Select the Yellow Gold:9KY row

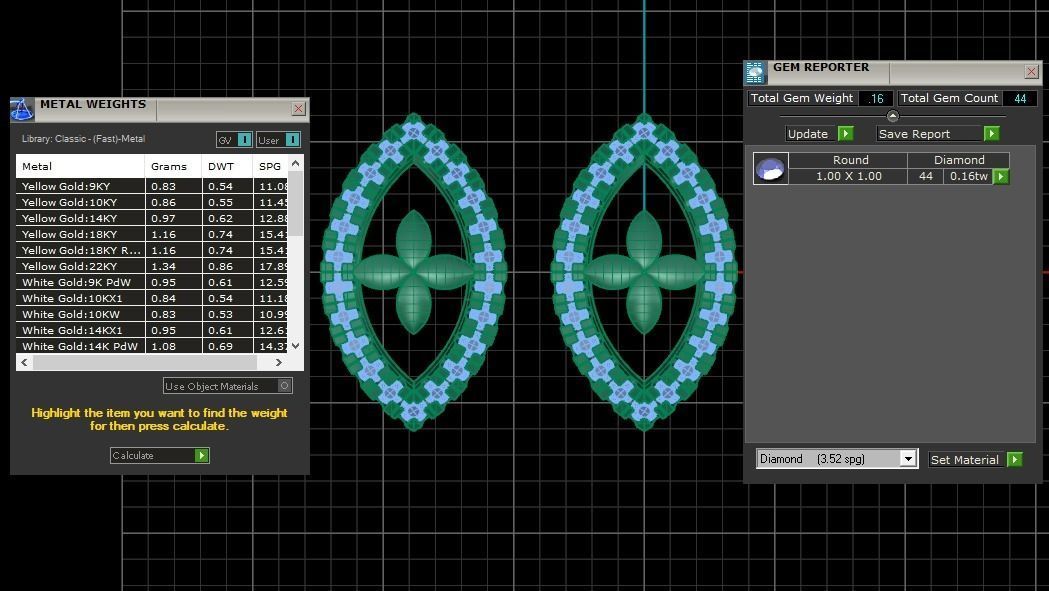(152, 186)
